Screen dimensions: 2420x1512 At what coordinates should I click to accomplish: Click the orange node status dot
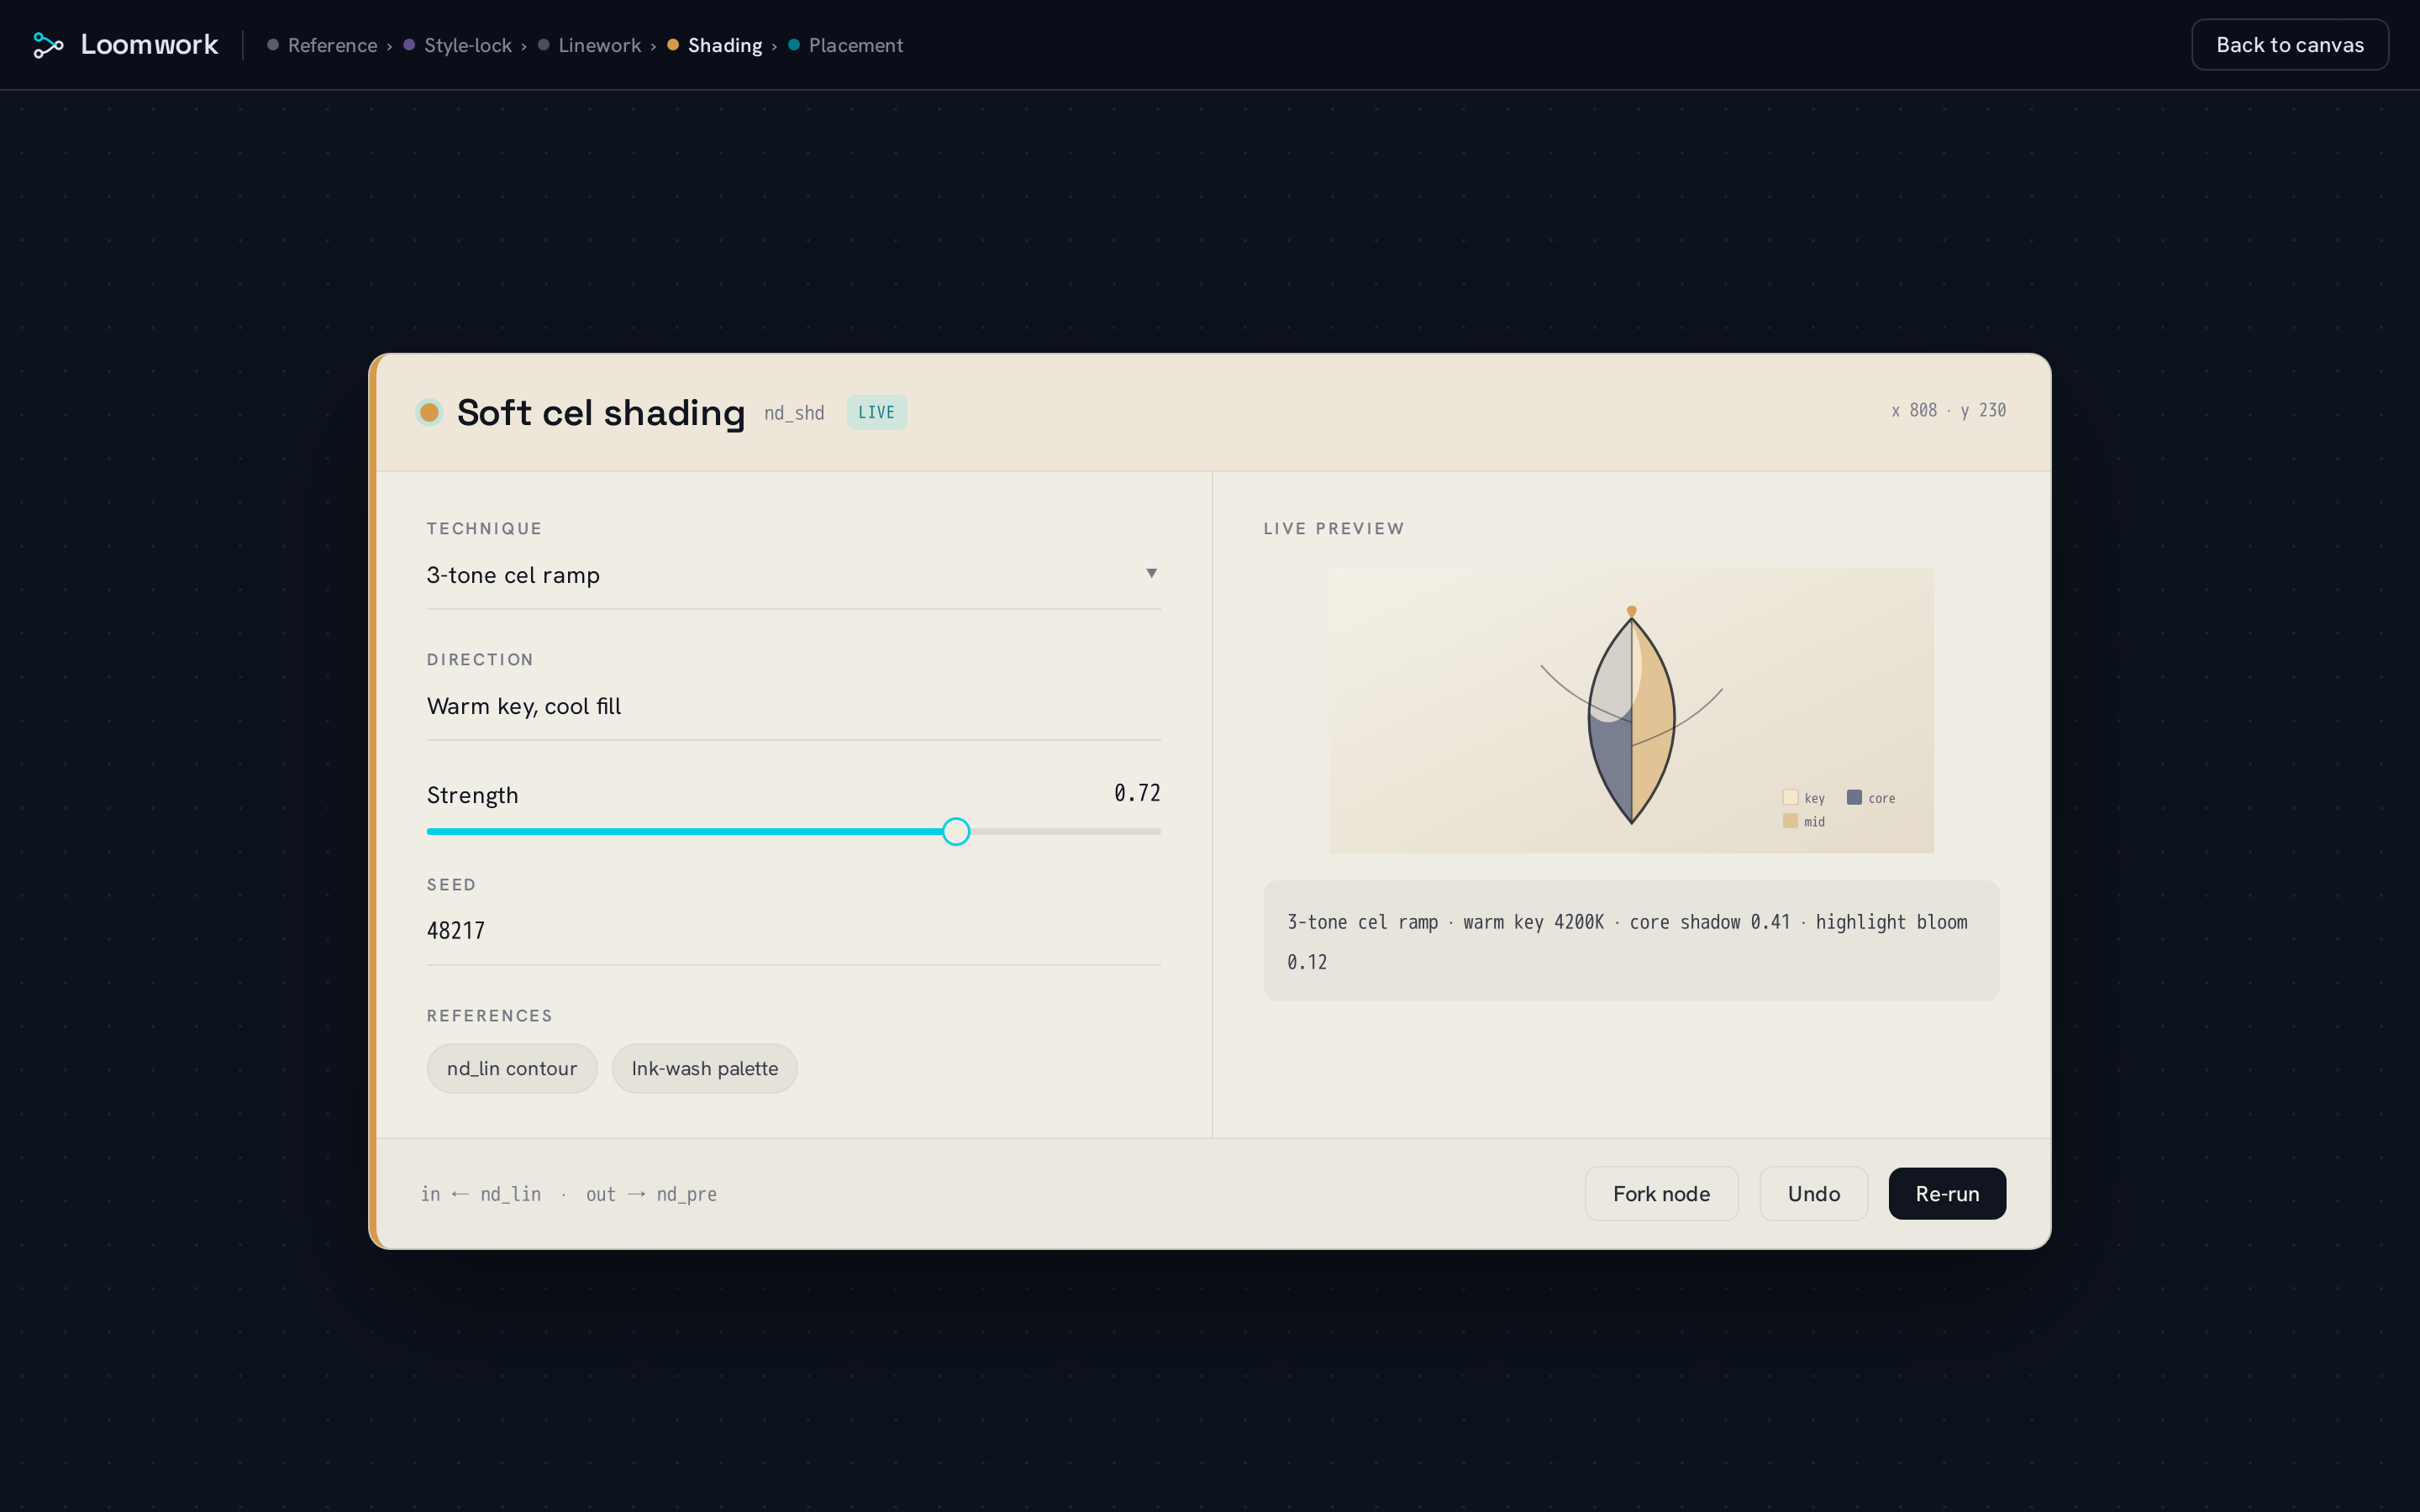429,412
